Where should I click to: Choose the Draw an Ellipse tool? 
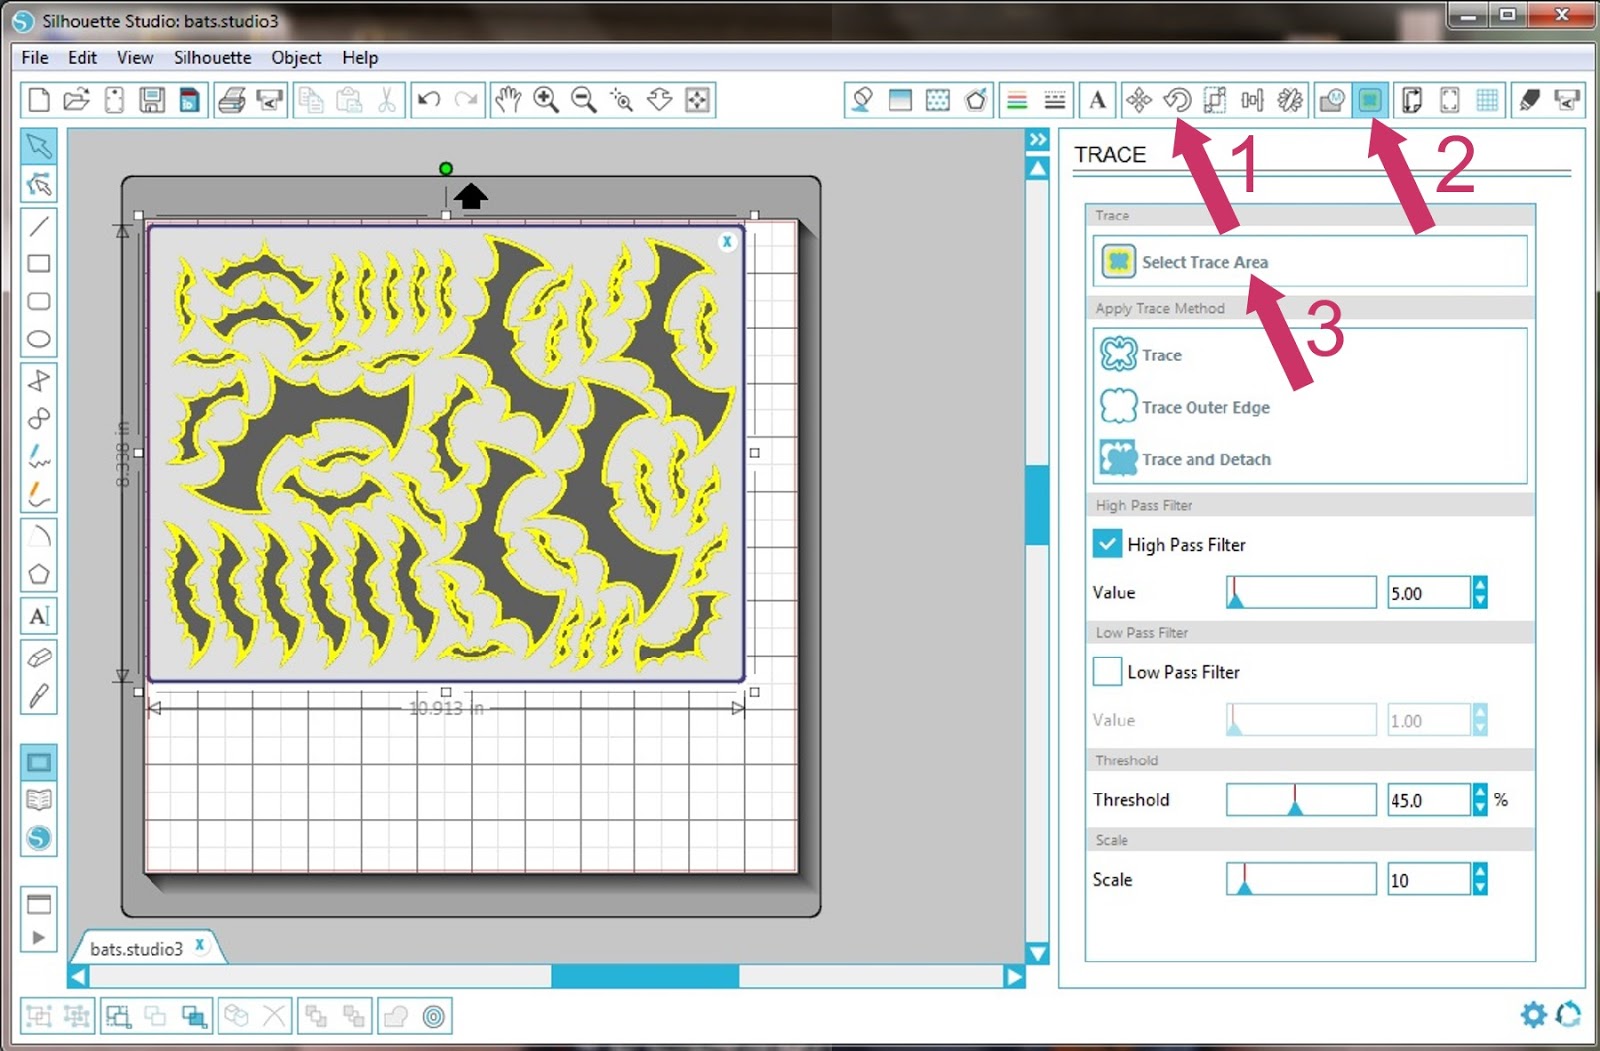(39, 339)
